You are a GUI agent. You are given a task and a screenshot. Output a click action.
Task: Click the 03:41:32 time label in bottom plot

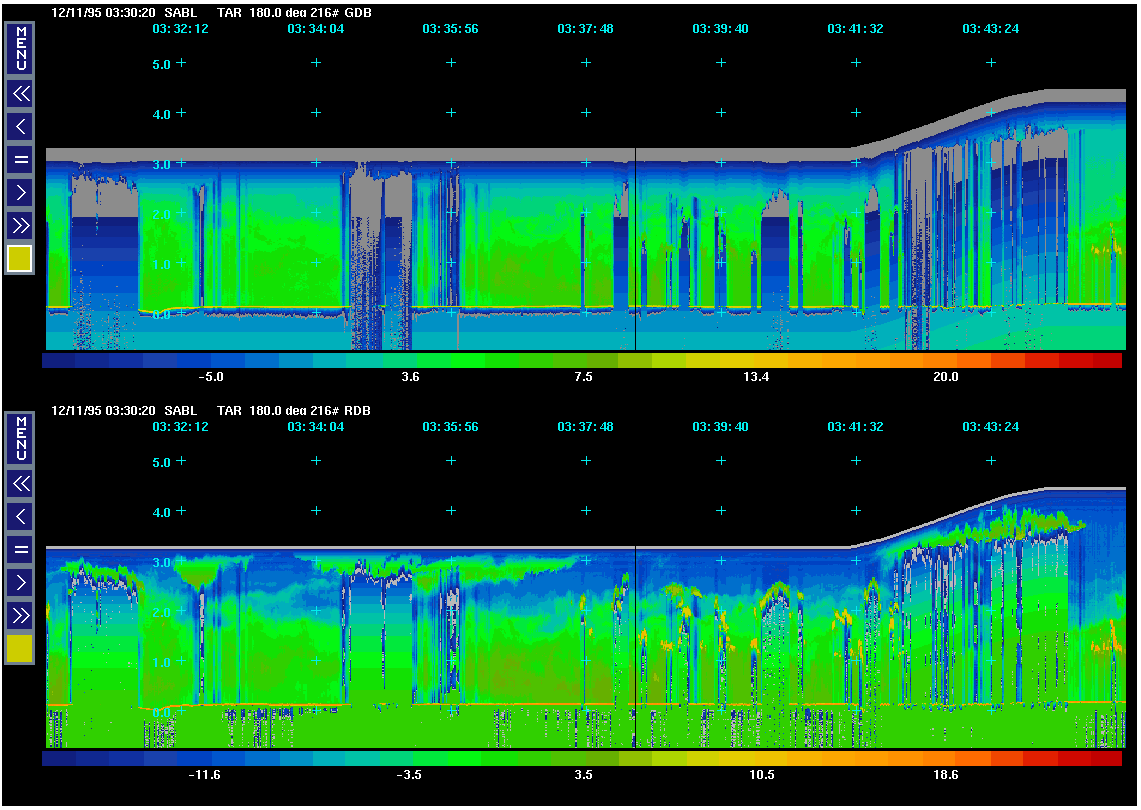coord(855,427)
